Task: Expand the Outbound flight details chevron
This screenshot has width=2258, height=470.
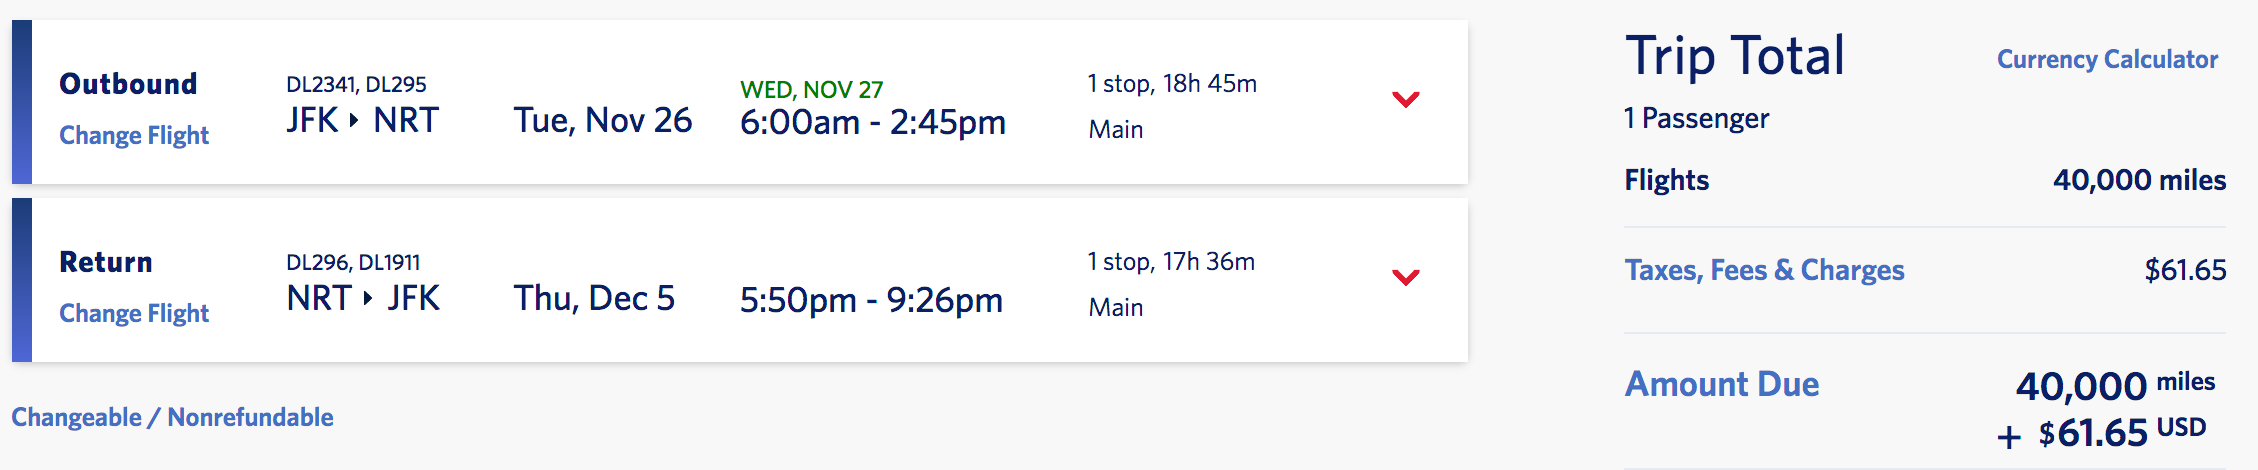Action: click(x=1406, y=99)
